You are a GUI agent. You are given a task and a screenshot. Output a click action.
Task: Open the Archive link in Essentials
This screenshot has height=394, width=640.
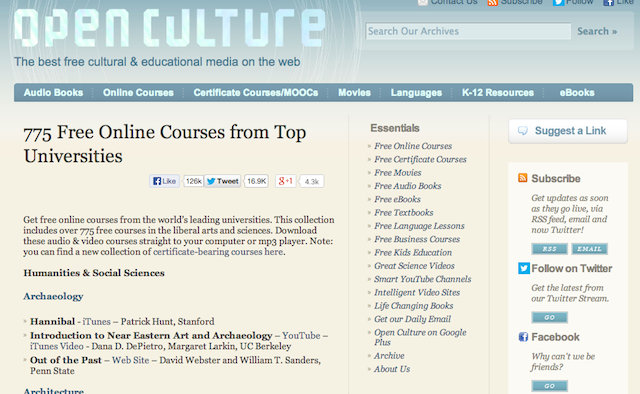point(389,356)
